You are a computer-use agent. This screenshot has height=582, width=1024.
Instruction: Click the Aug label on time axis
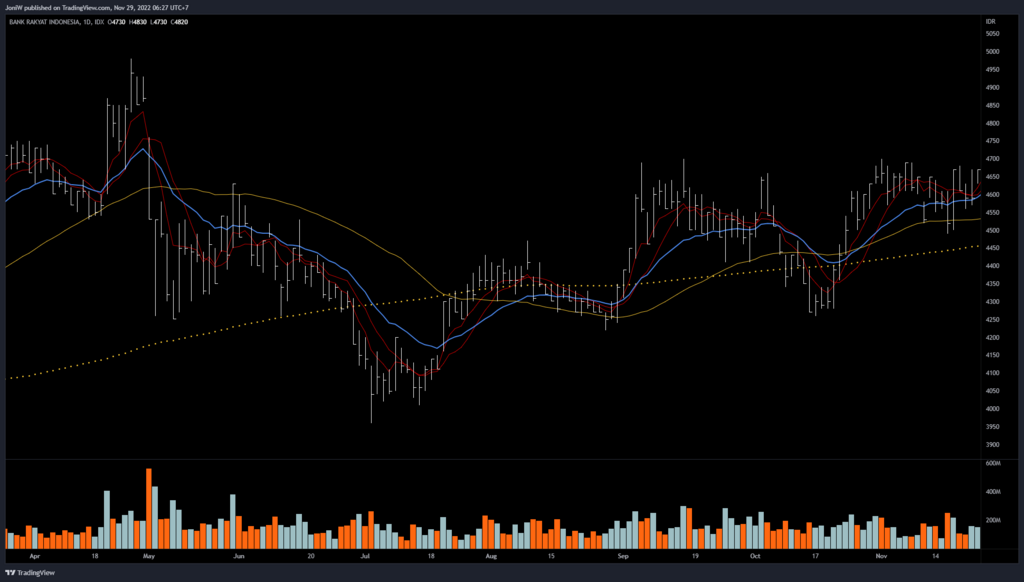tap(491, 555)
